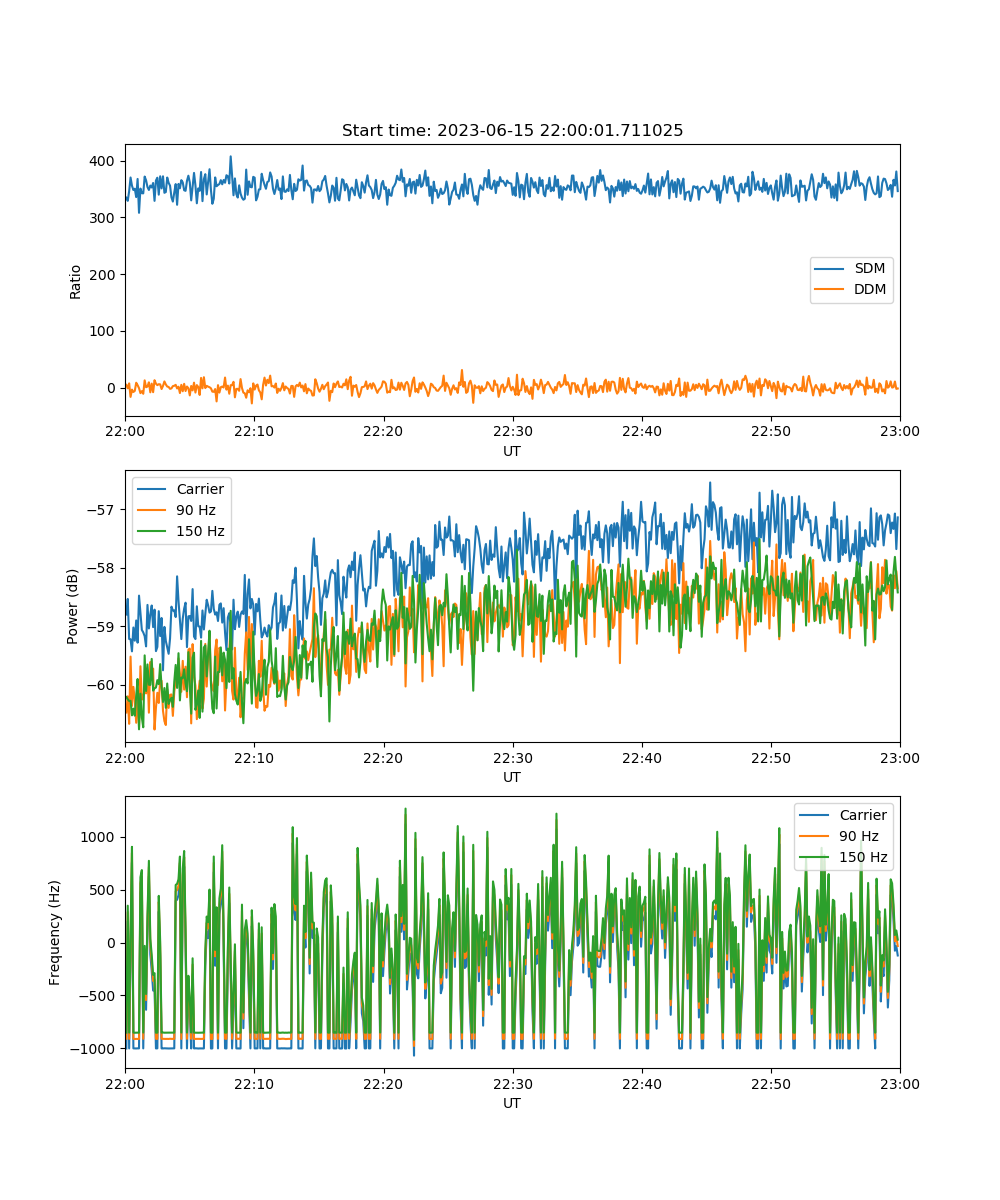Click the 23:00 tick under Frequency plot
The width and height of the screenshot is (1000, 1200).
pyautogui.click(x=900, y=1083)
